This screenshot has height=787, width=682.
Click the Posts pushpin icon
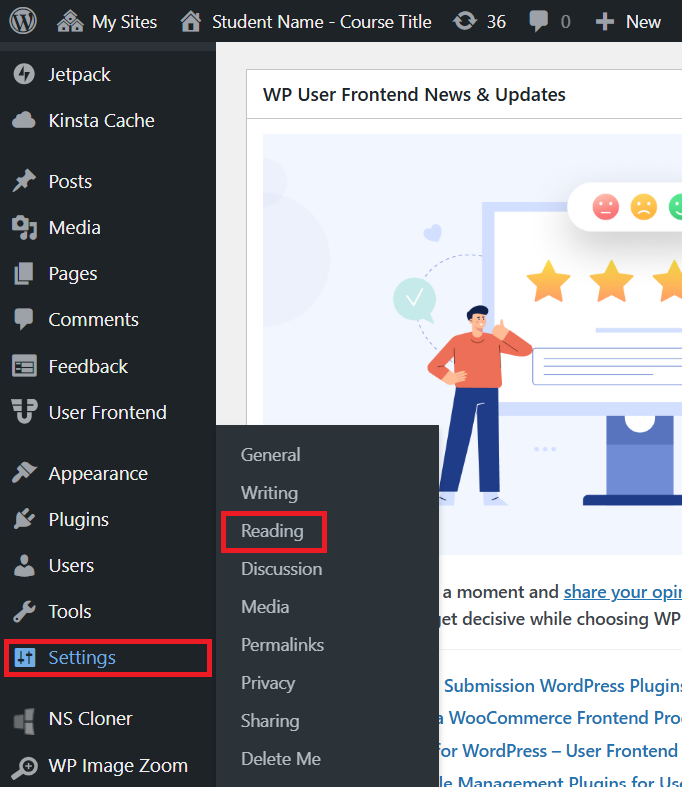[24, 181]
